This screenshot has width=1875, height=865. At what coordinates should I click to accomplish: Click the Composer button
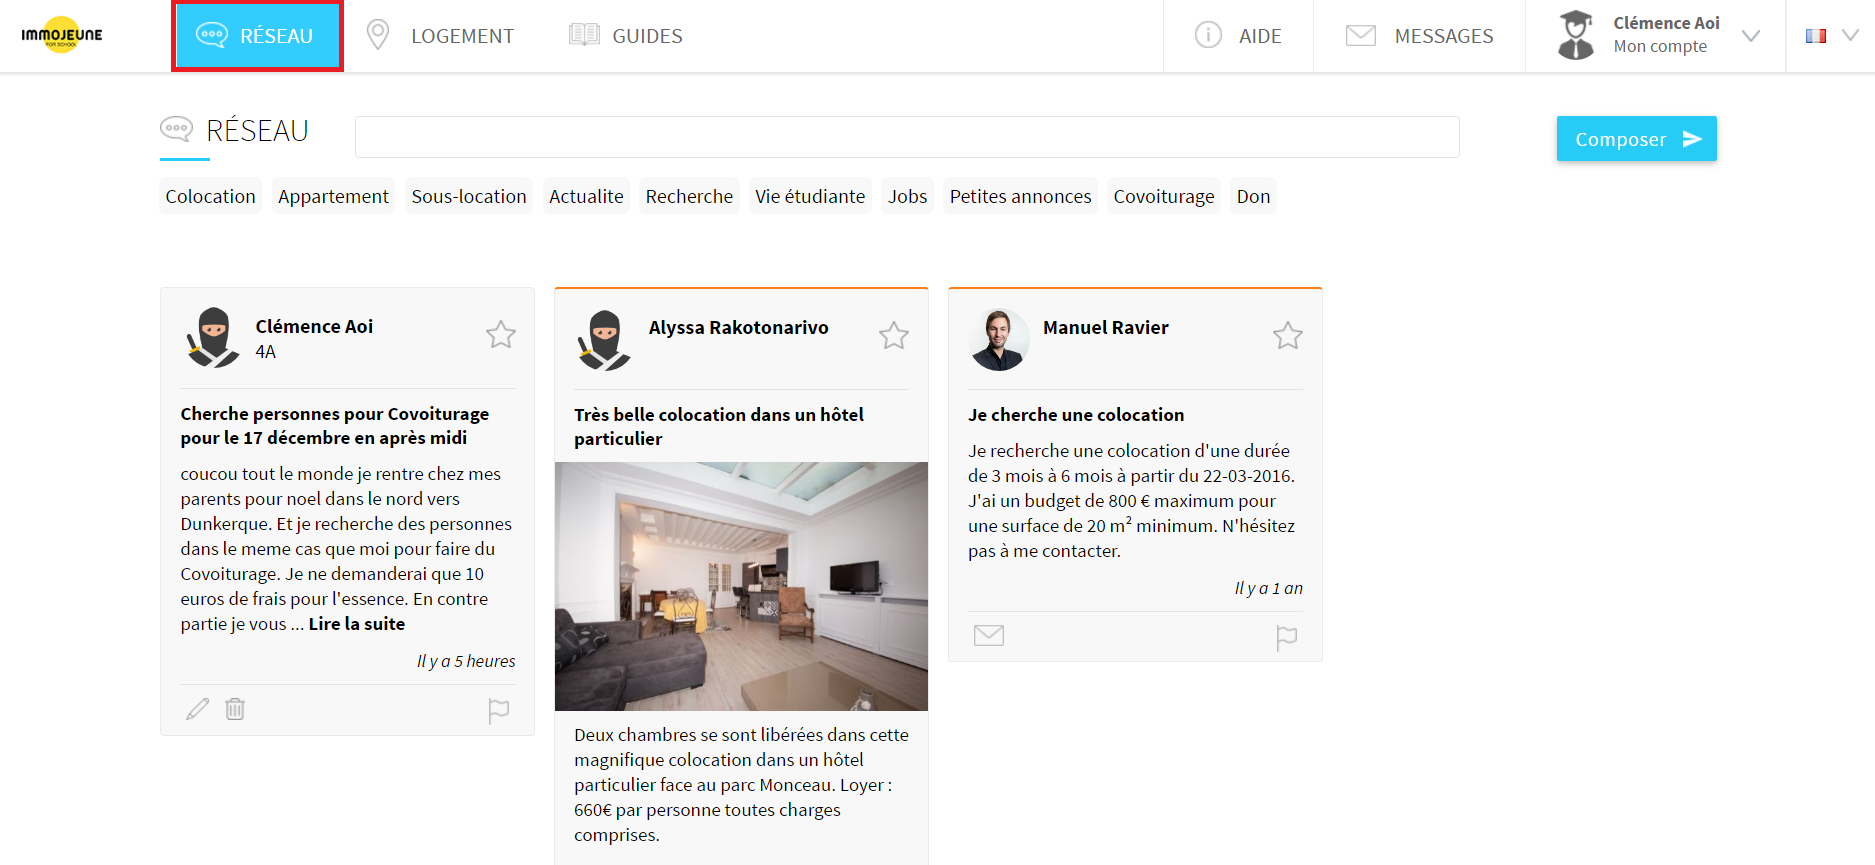(x=1636, y=139)
